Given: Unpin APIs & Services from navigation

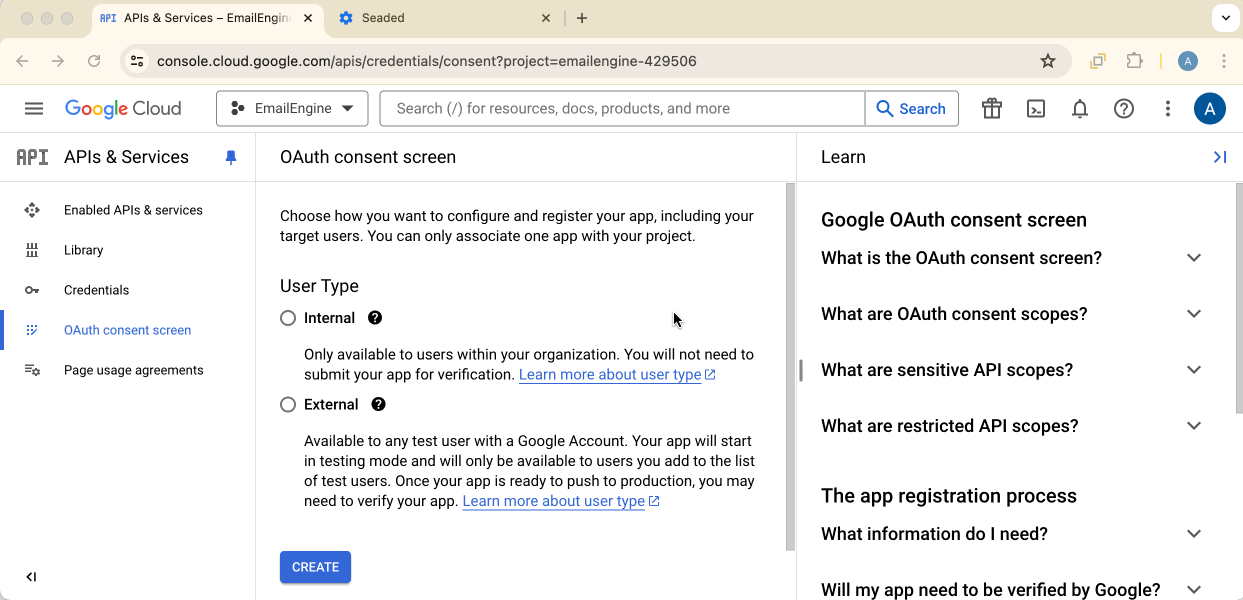Looking at the screenshot, I should [231, 157].
